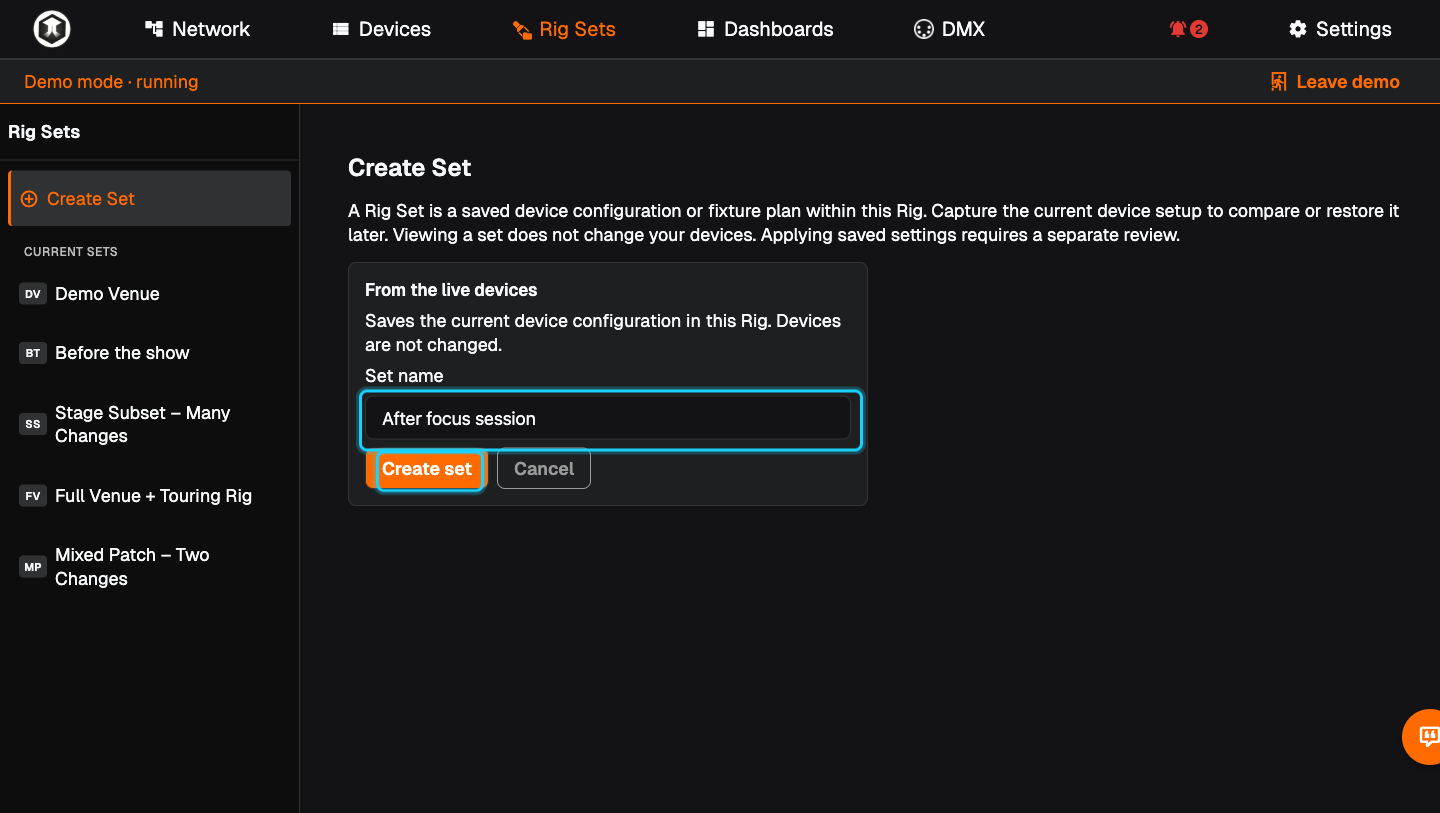This screenshot has height=813, width=1440.
Task: Click the MP badge for Mixed Patch
Action: pyautogui.click(x=33, y=567)
